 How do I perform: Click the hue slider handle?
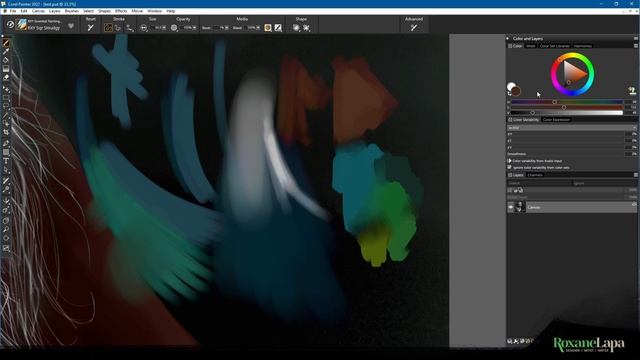pyautogui.click(x=554, y=102)
